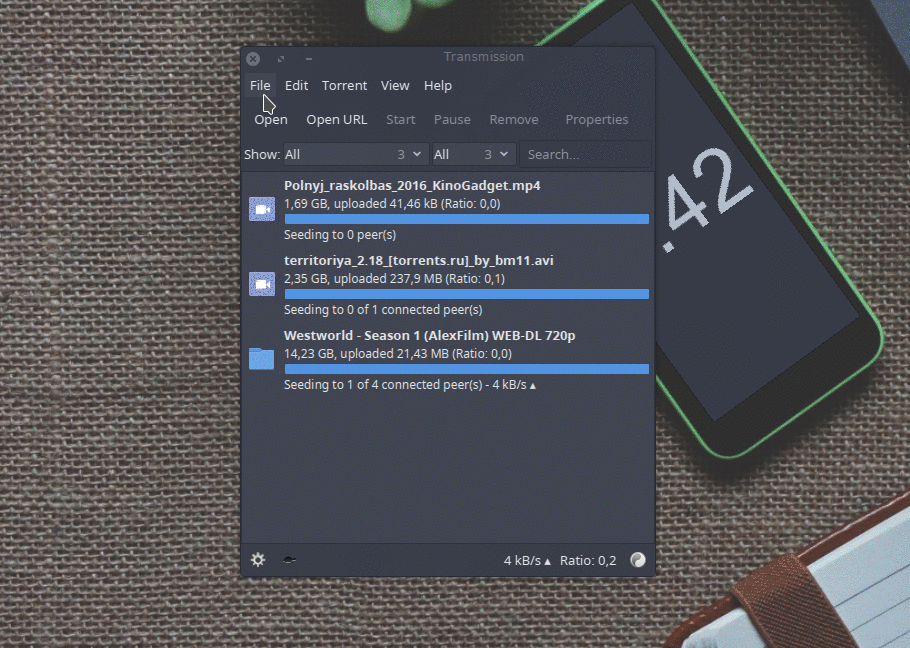Screen dimensions: 910x648
Task: Open the Help menu
Action: pyautogui.click(x=438, y=85)
